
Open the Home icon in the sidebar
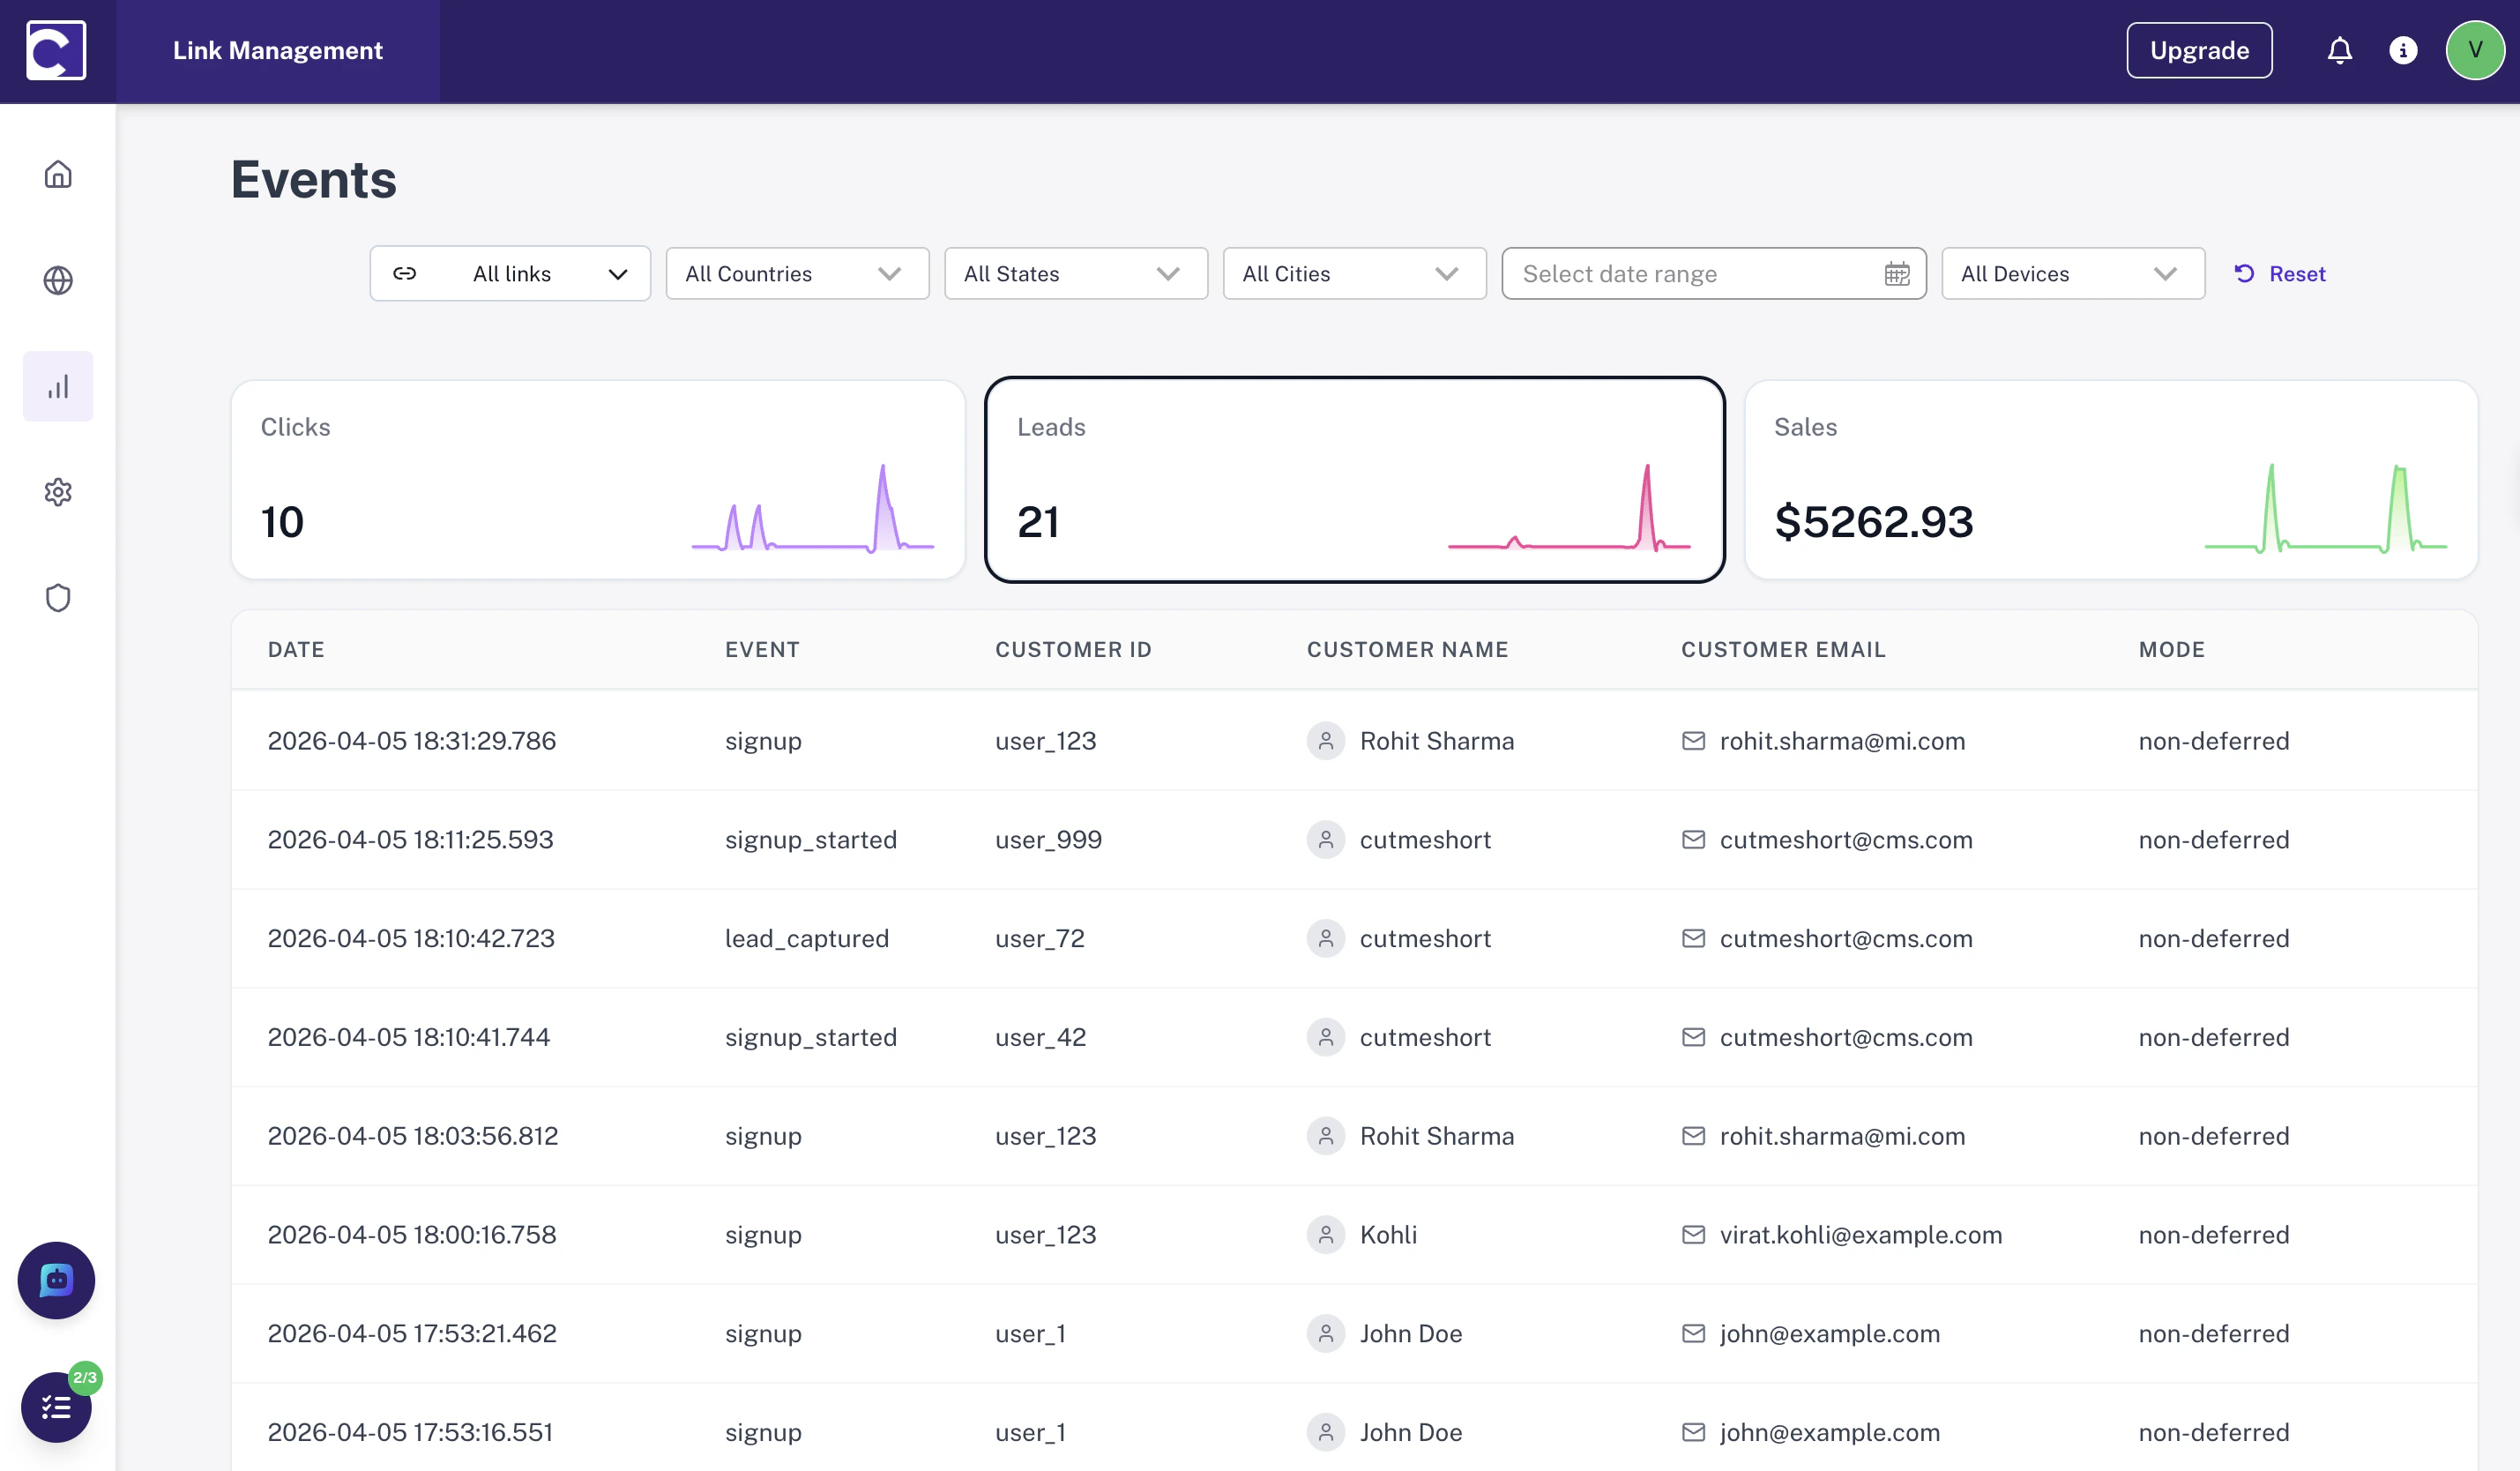57,173
